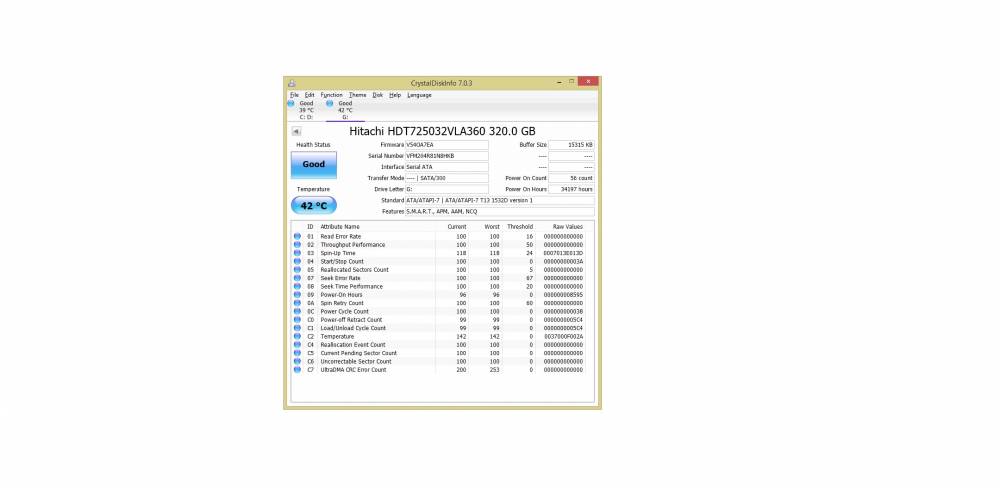The width and height of the screenshot is (1000, 488).
Task: Click status icon for UltraDMA CRC Error Count
Action: (297, 369)
